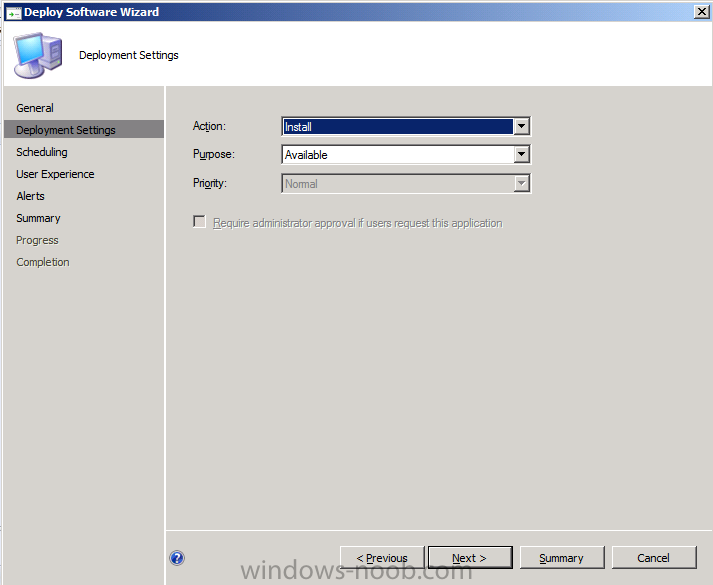Open the Alerts wizard step
Screen dimensions: 713x585
(x=30, y=196)
